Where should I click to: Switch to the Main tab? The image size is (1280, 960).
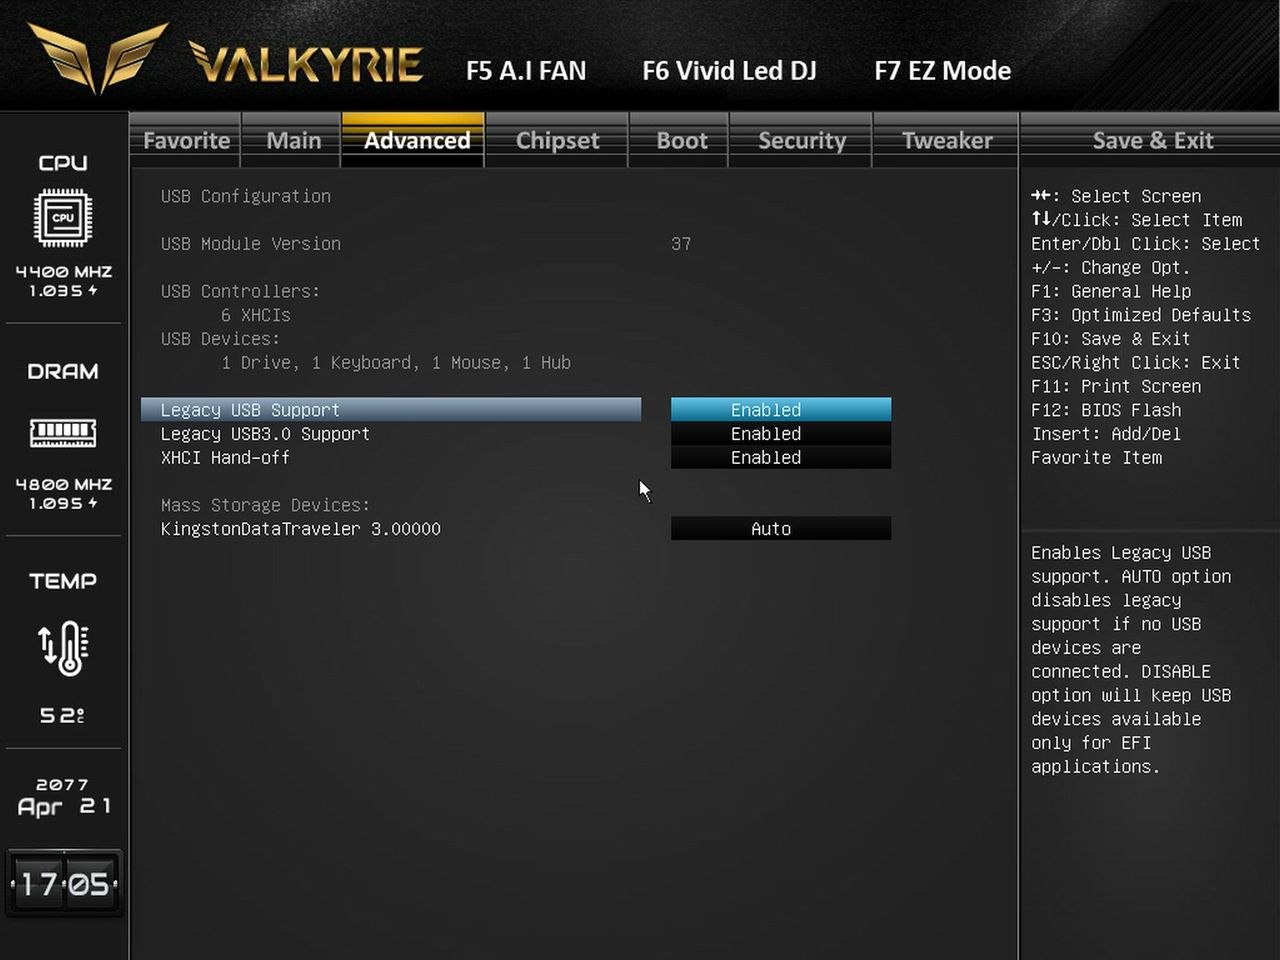(x=293, y=141)
